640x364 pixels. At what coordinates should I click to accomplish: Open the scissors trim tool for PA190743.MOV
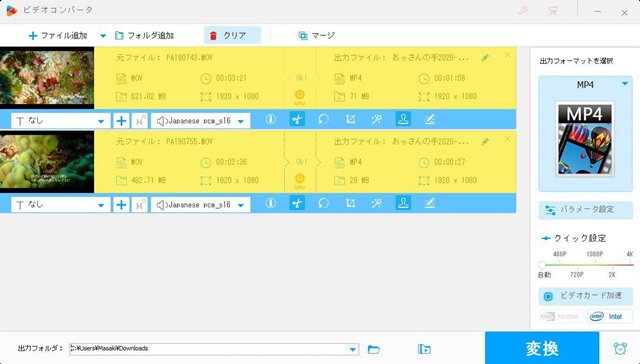(x=297, y=119)
